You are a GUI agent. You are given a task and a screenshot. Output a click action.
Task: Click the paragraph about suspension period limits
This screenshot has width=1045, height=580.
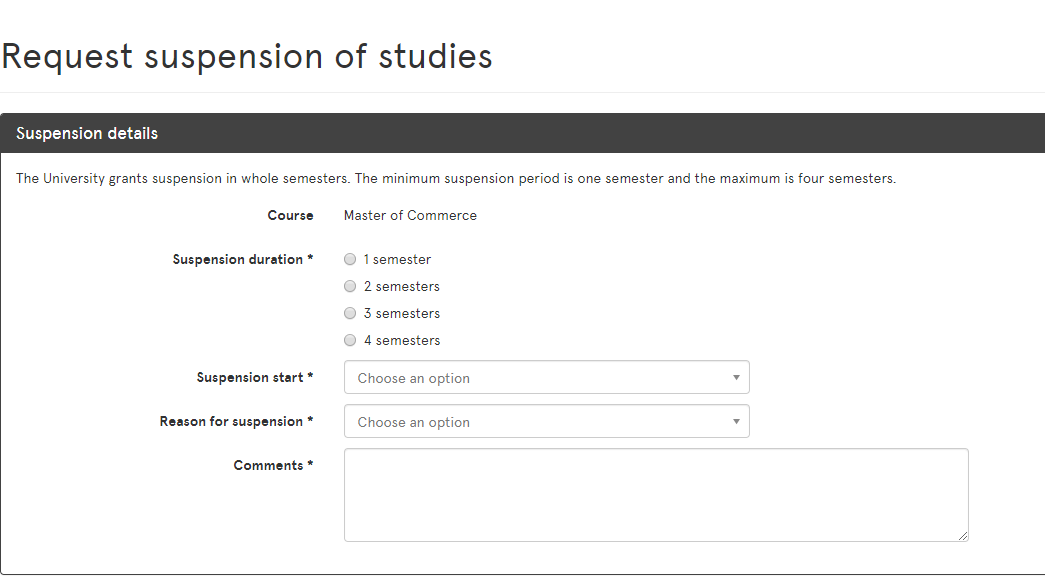pyautogui.click(x=456, y=179)
